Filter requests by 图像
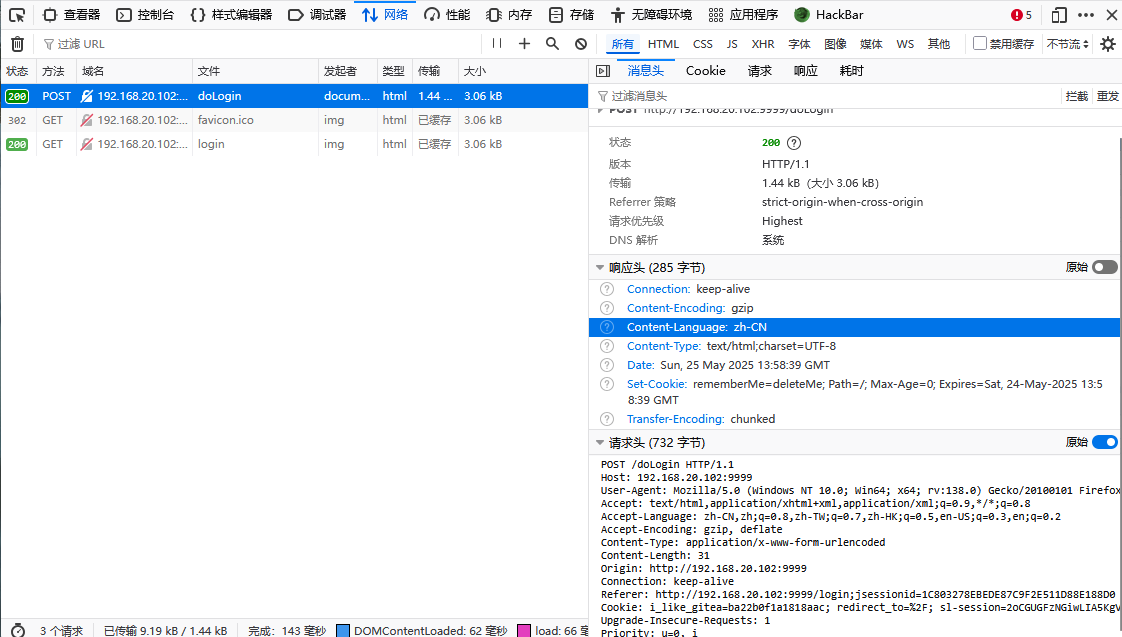This screenshot has width=1122, height=637. click(x=835, y=44)
